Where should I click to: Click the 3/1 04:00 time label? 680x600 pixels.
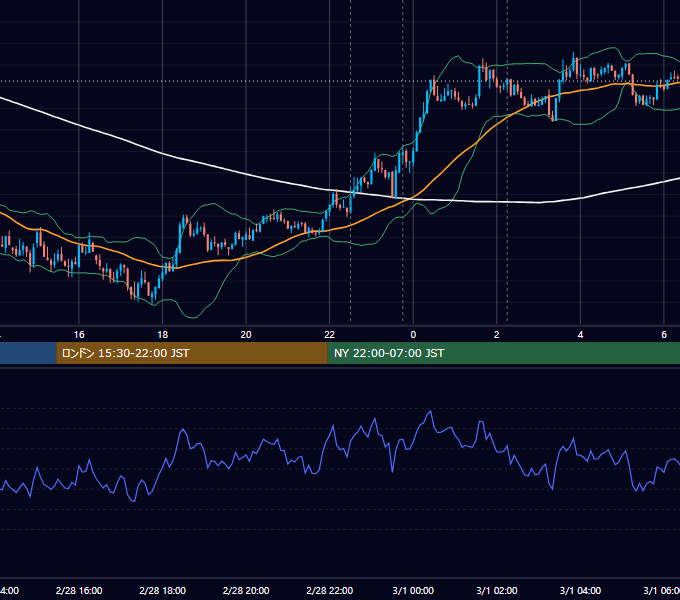tap(580, 590)
